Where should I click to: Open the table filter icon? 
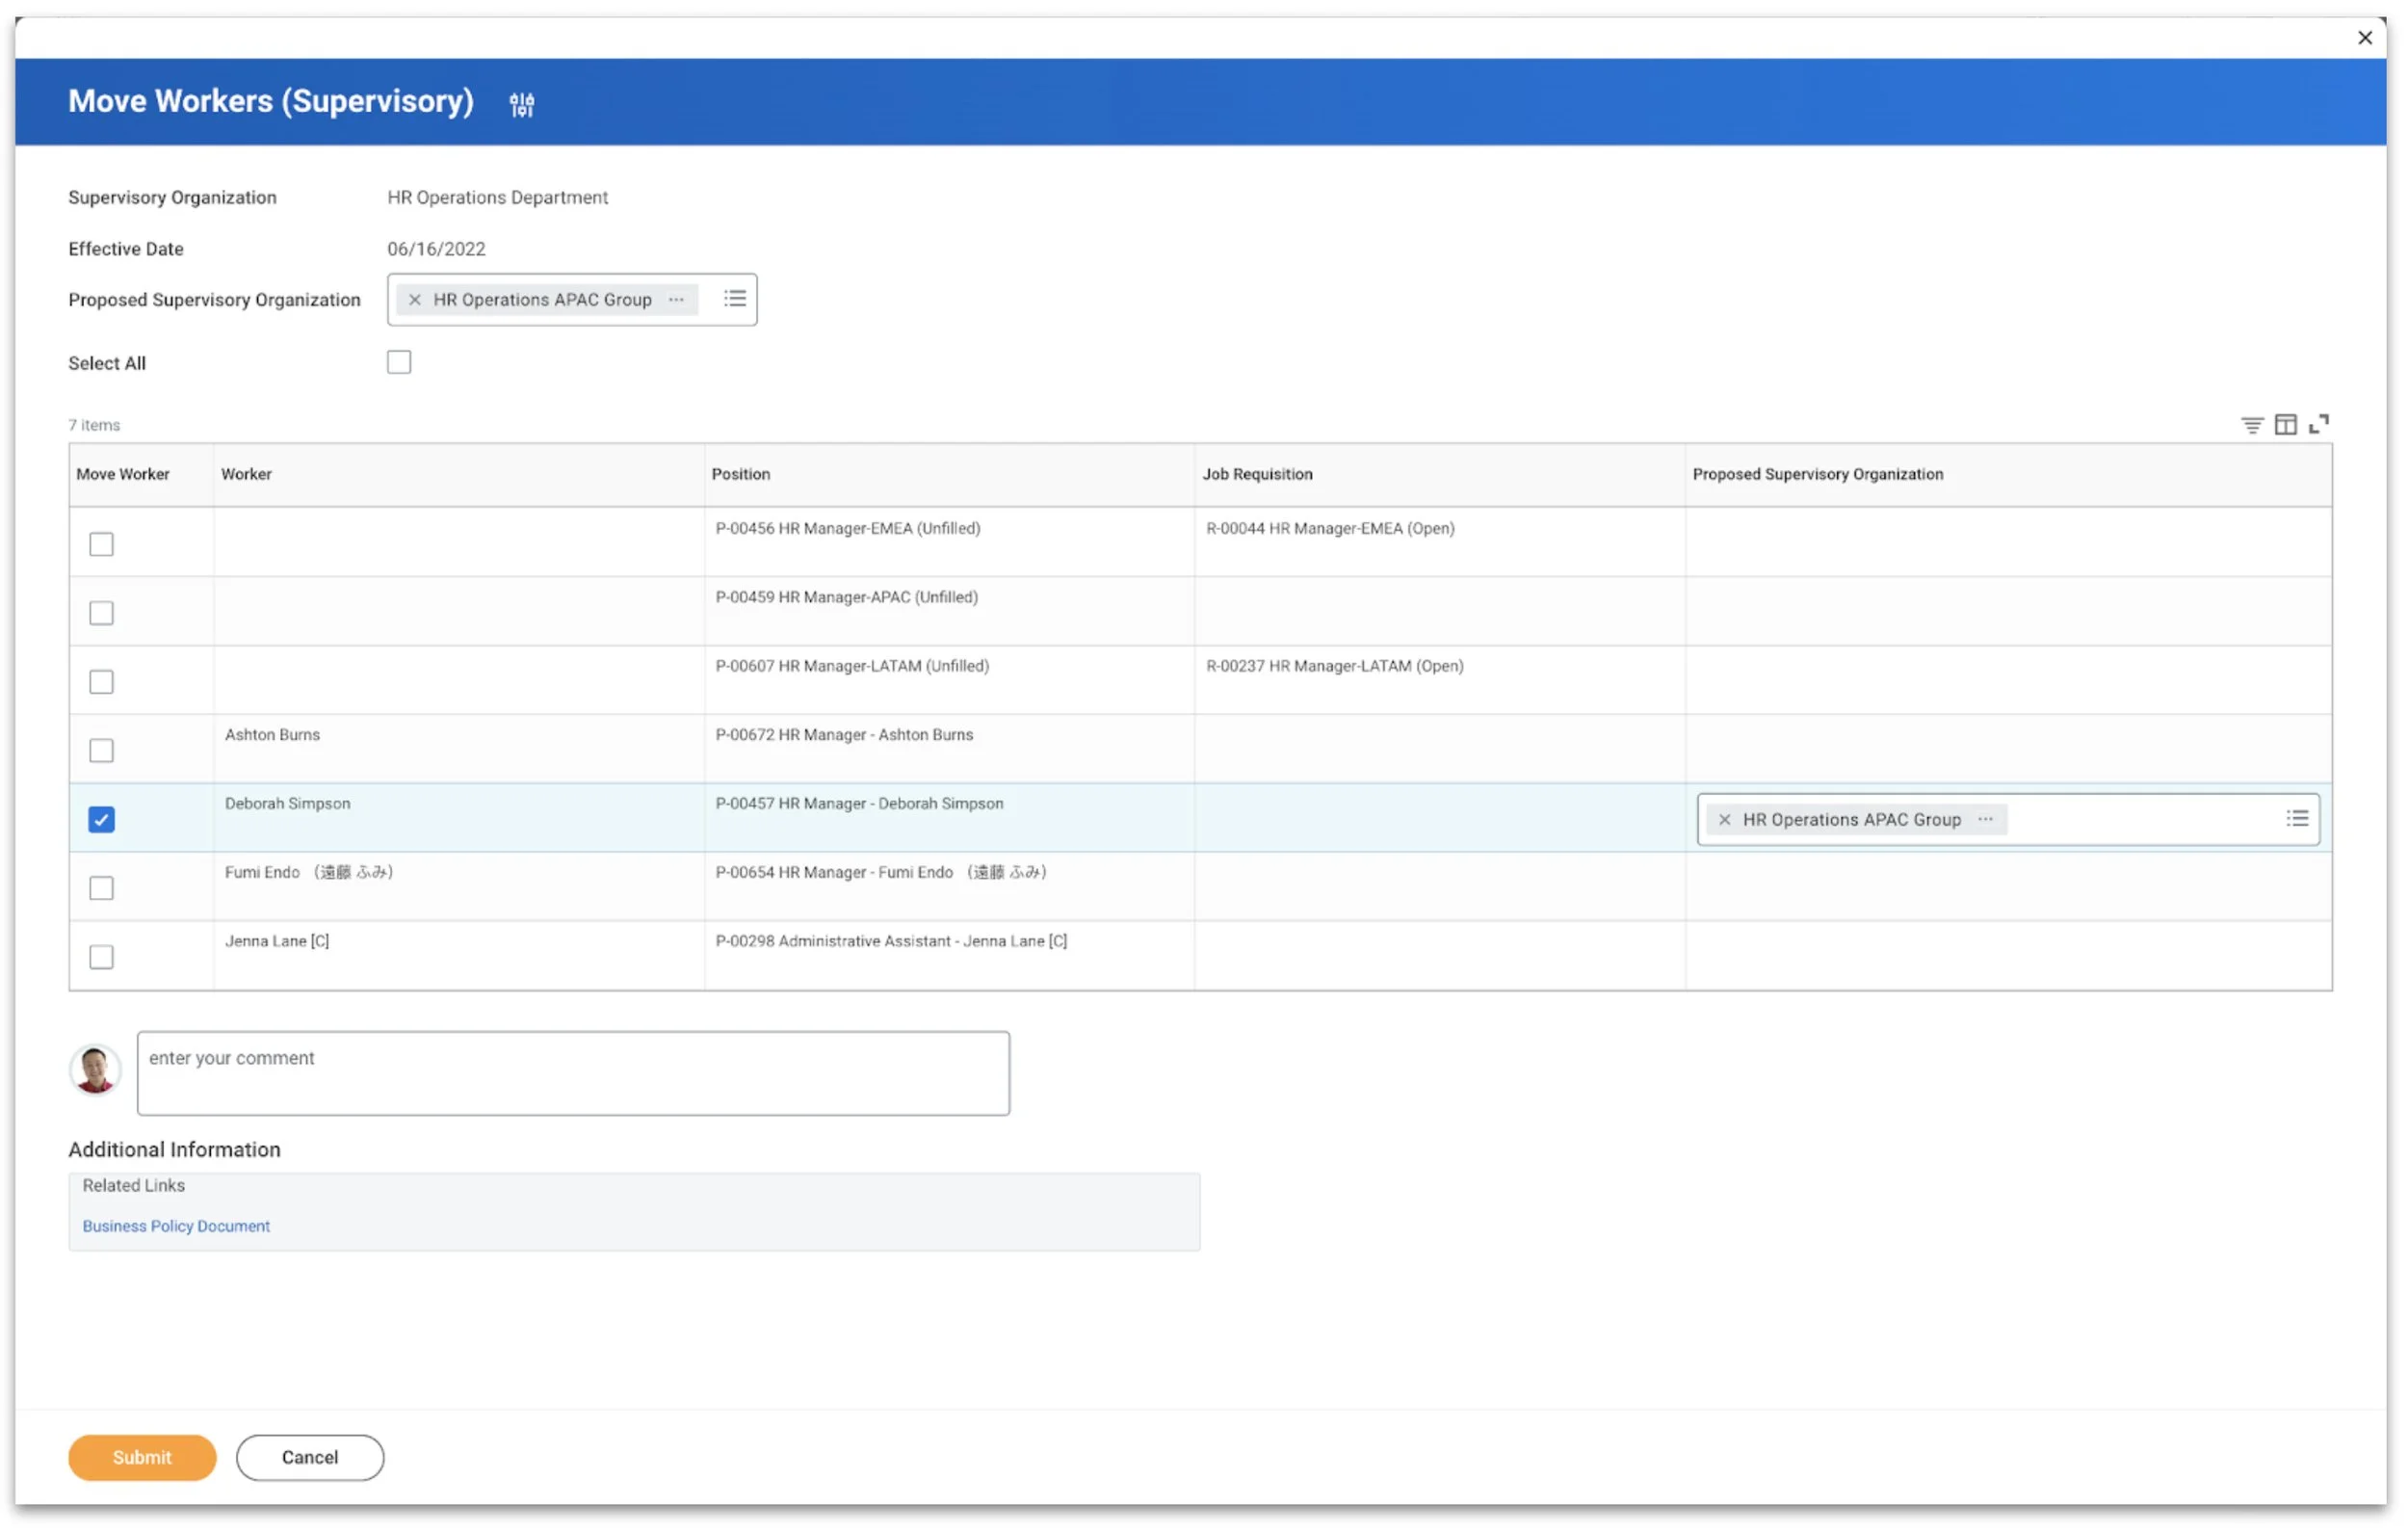[x=2251, y=425]
